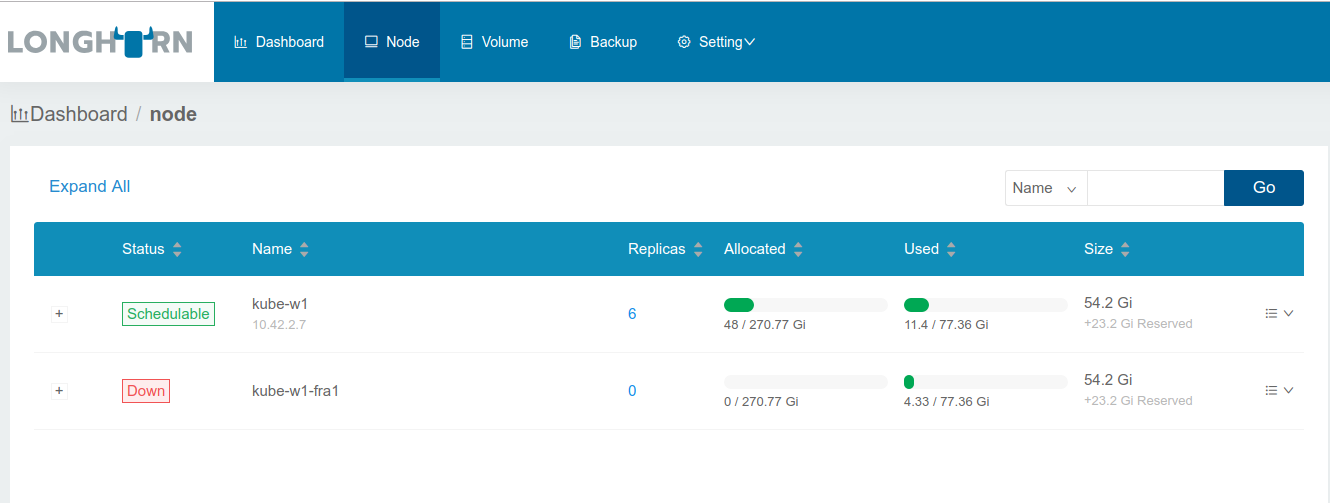Click kube-w1-fra1 replica count 0
Image resolution: width=1330 pixels, height=503 pixels.
632,391
